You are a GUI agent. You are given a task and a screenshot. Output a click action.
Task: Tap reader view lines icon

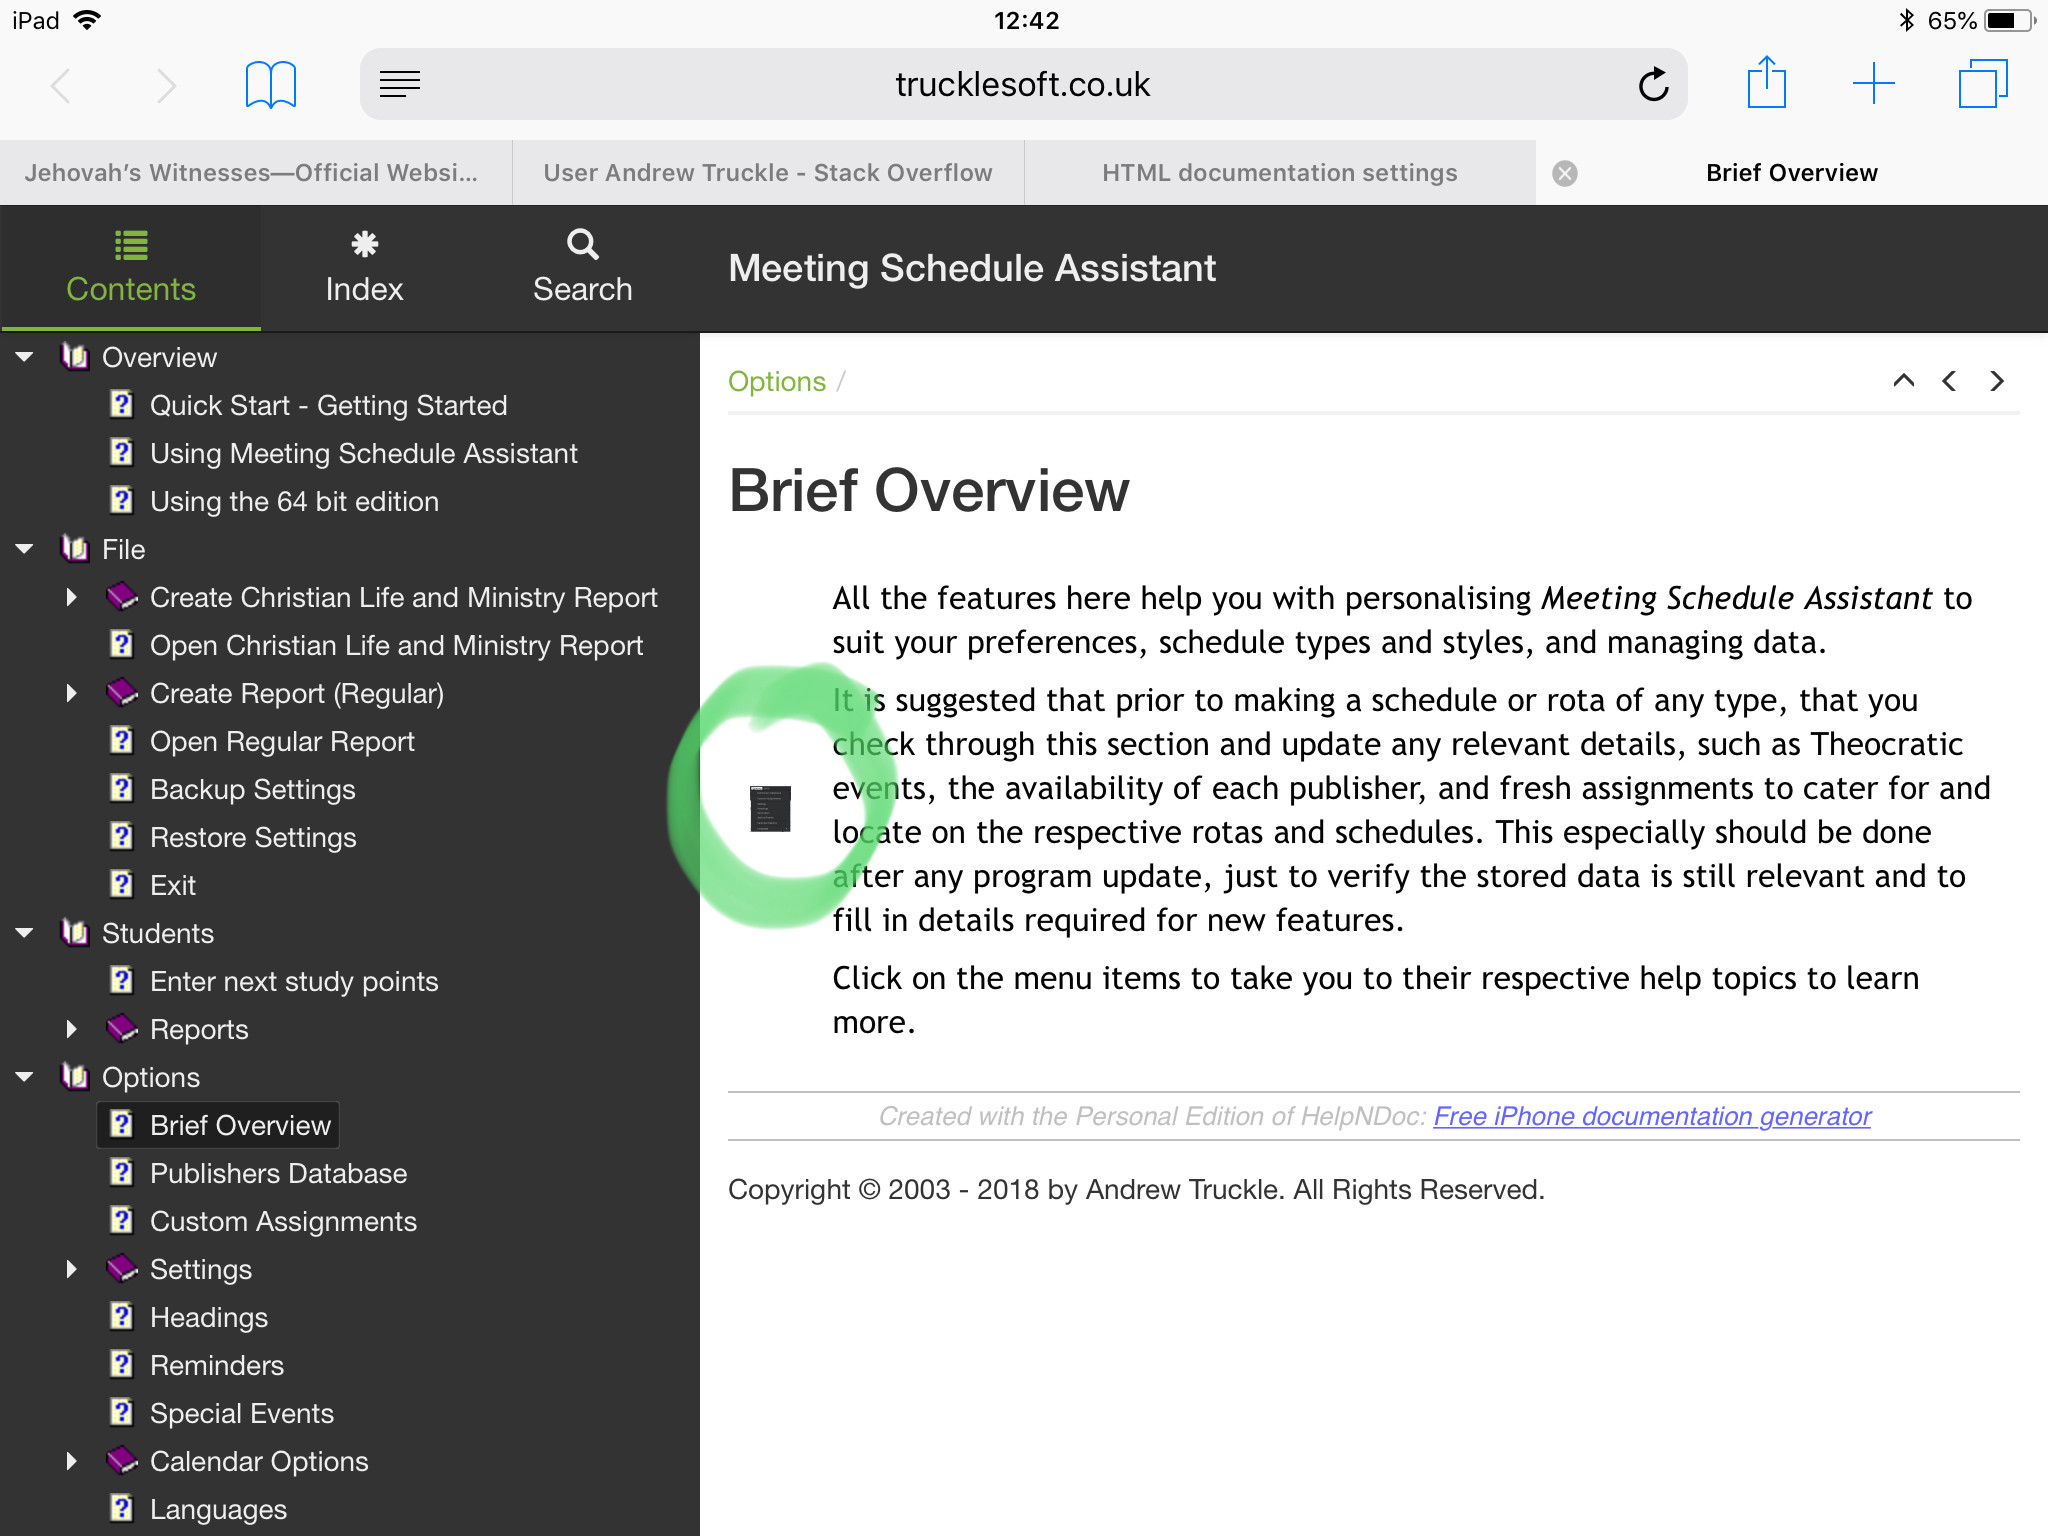[x=400, y=85]
